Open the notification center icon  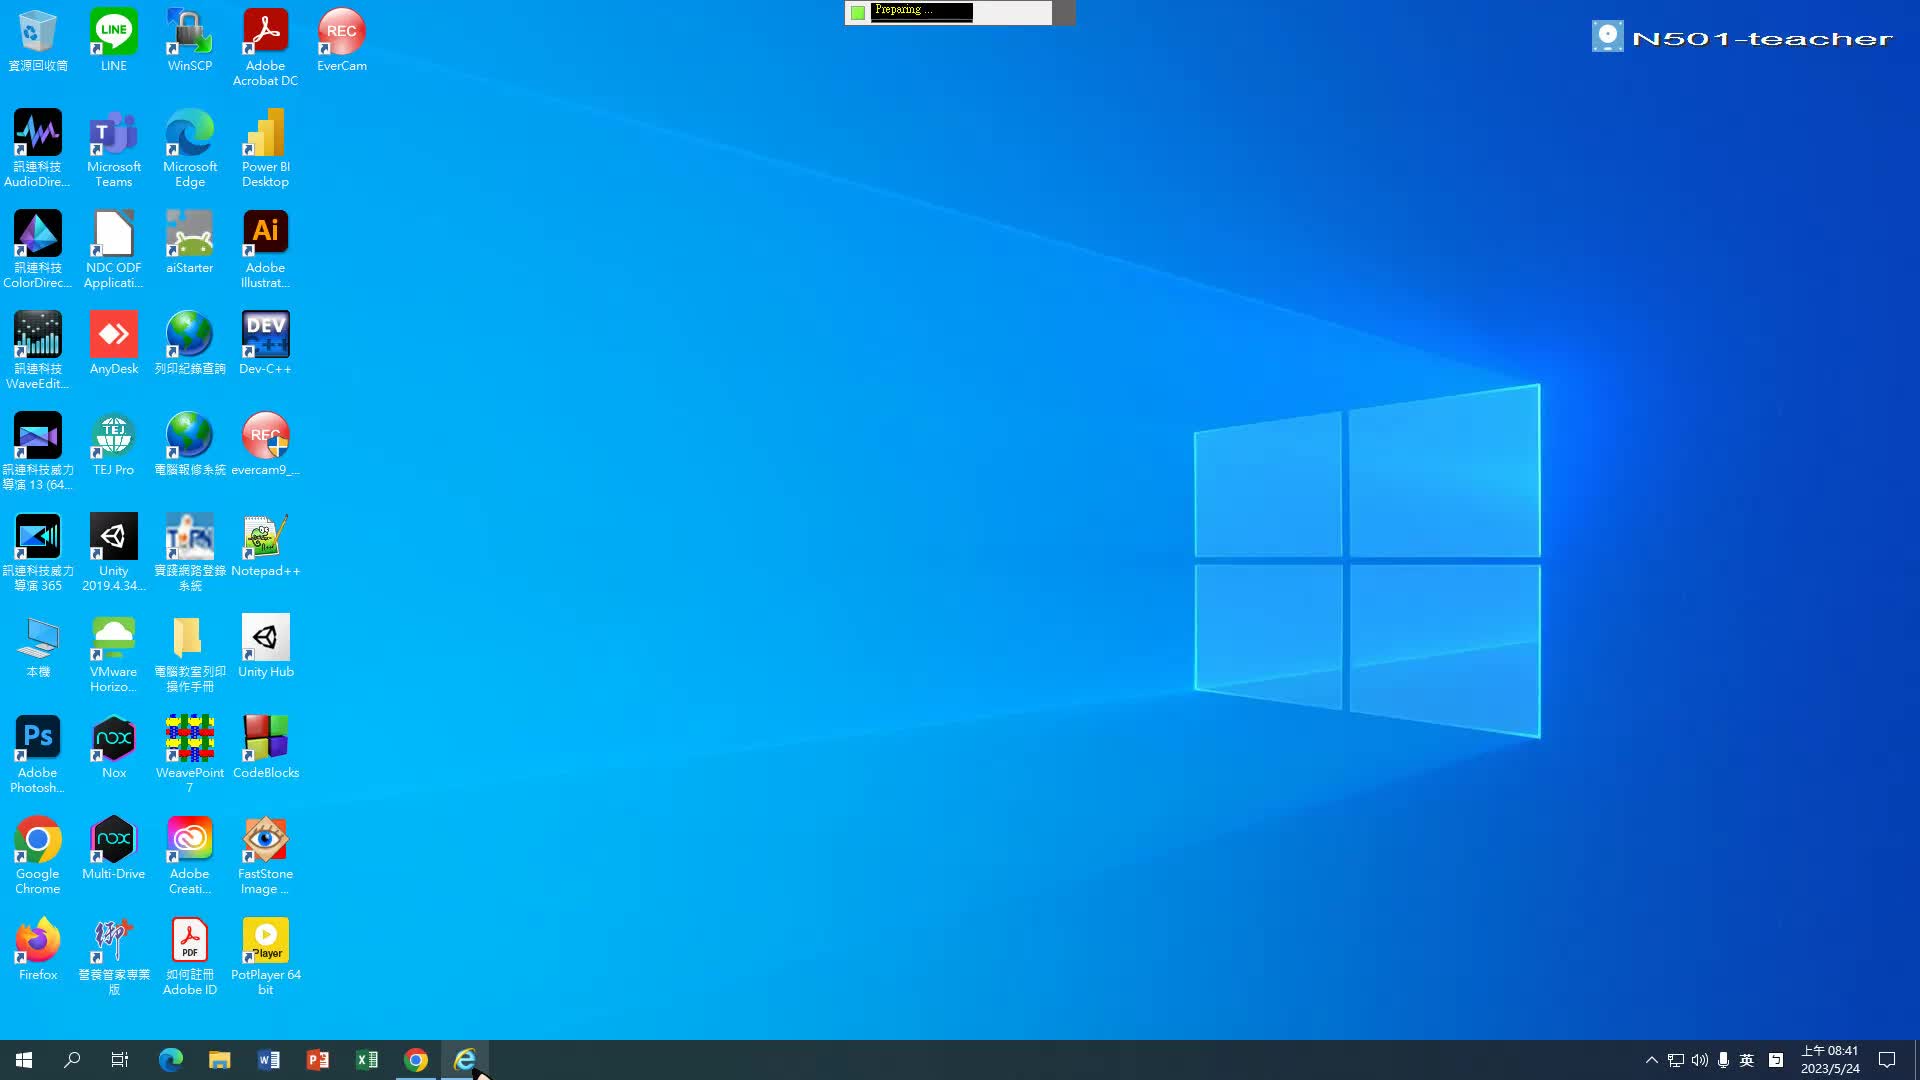[1887, 1060]
